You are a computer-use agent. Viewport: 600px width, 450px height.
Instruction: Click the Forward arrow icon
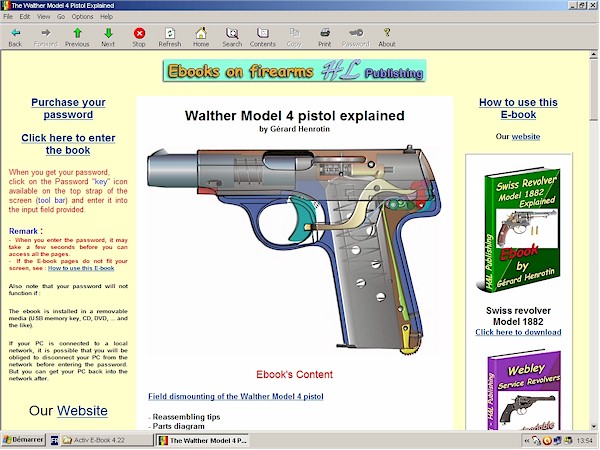(46, 37)
